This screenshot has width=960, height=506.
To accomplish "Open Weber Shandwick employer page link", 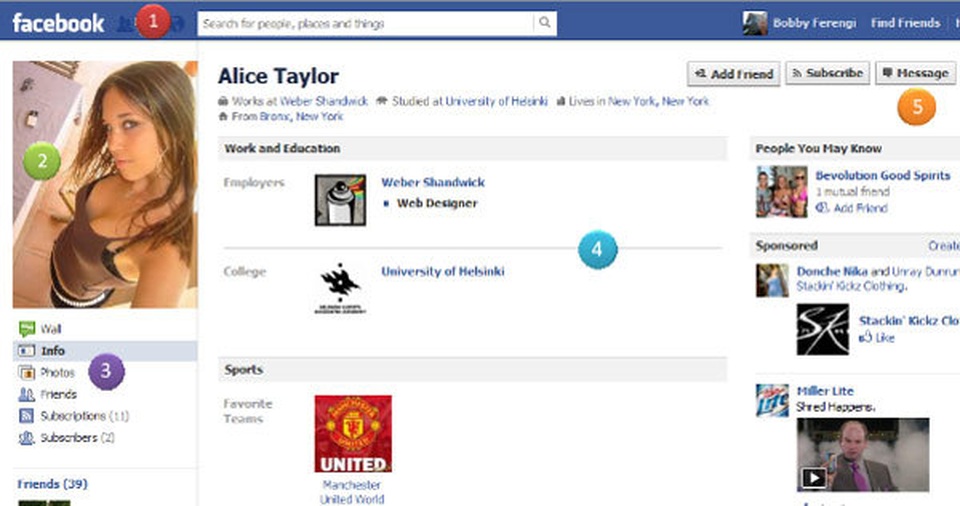I will coord(433,183).
